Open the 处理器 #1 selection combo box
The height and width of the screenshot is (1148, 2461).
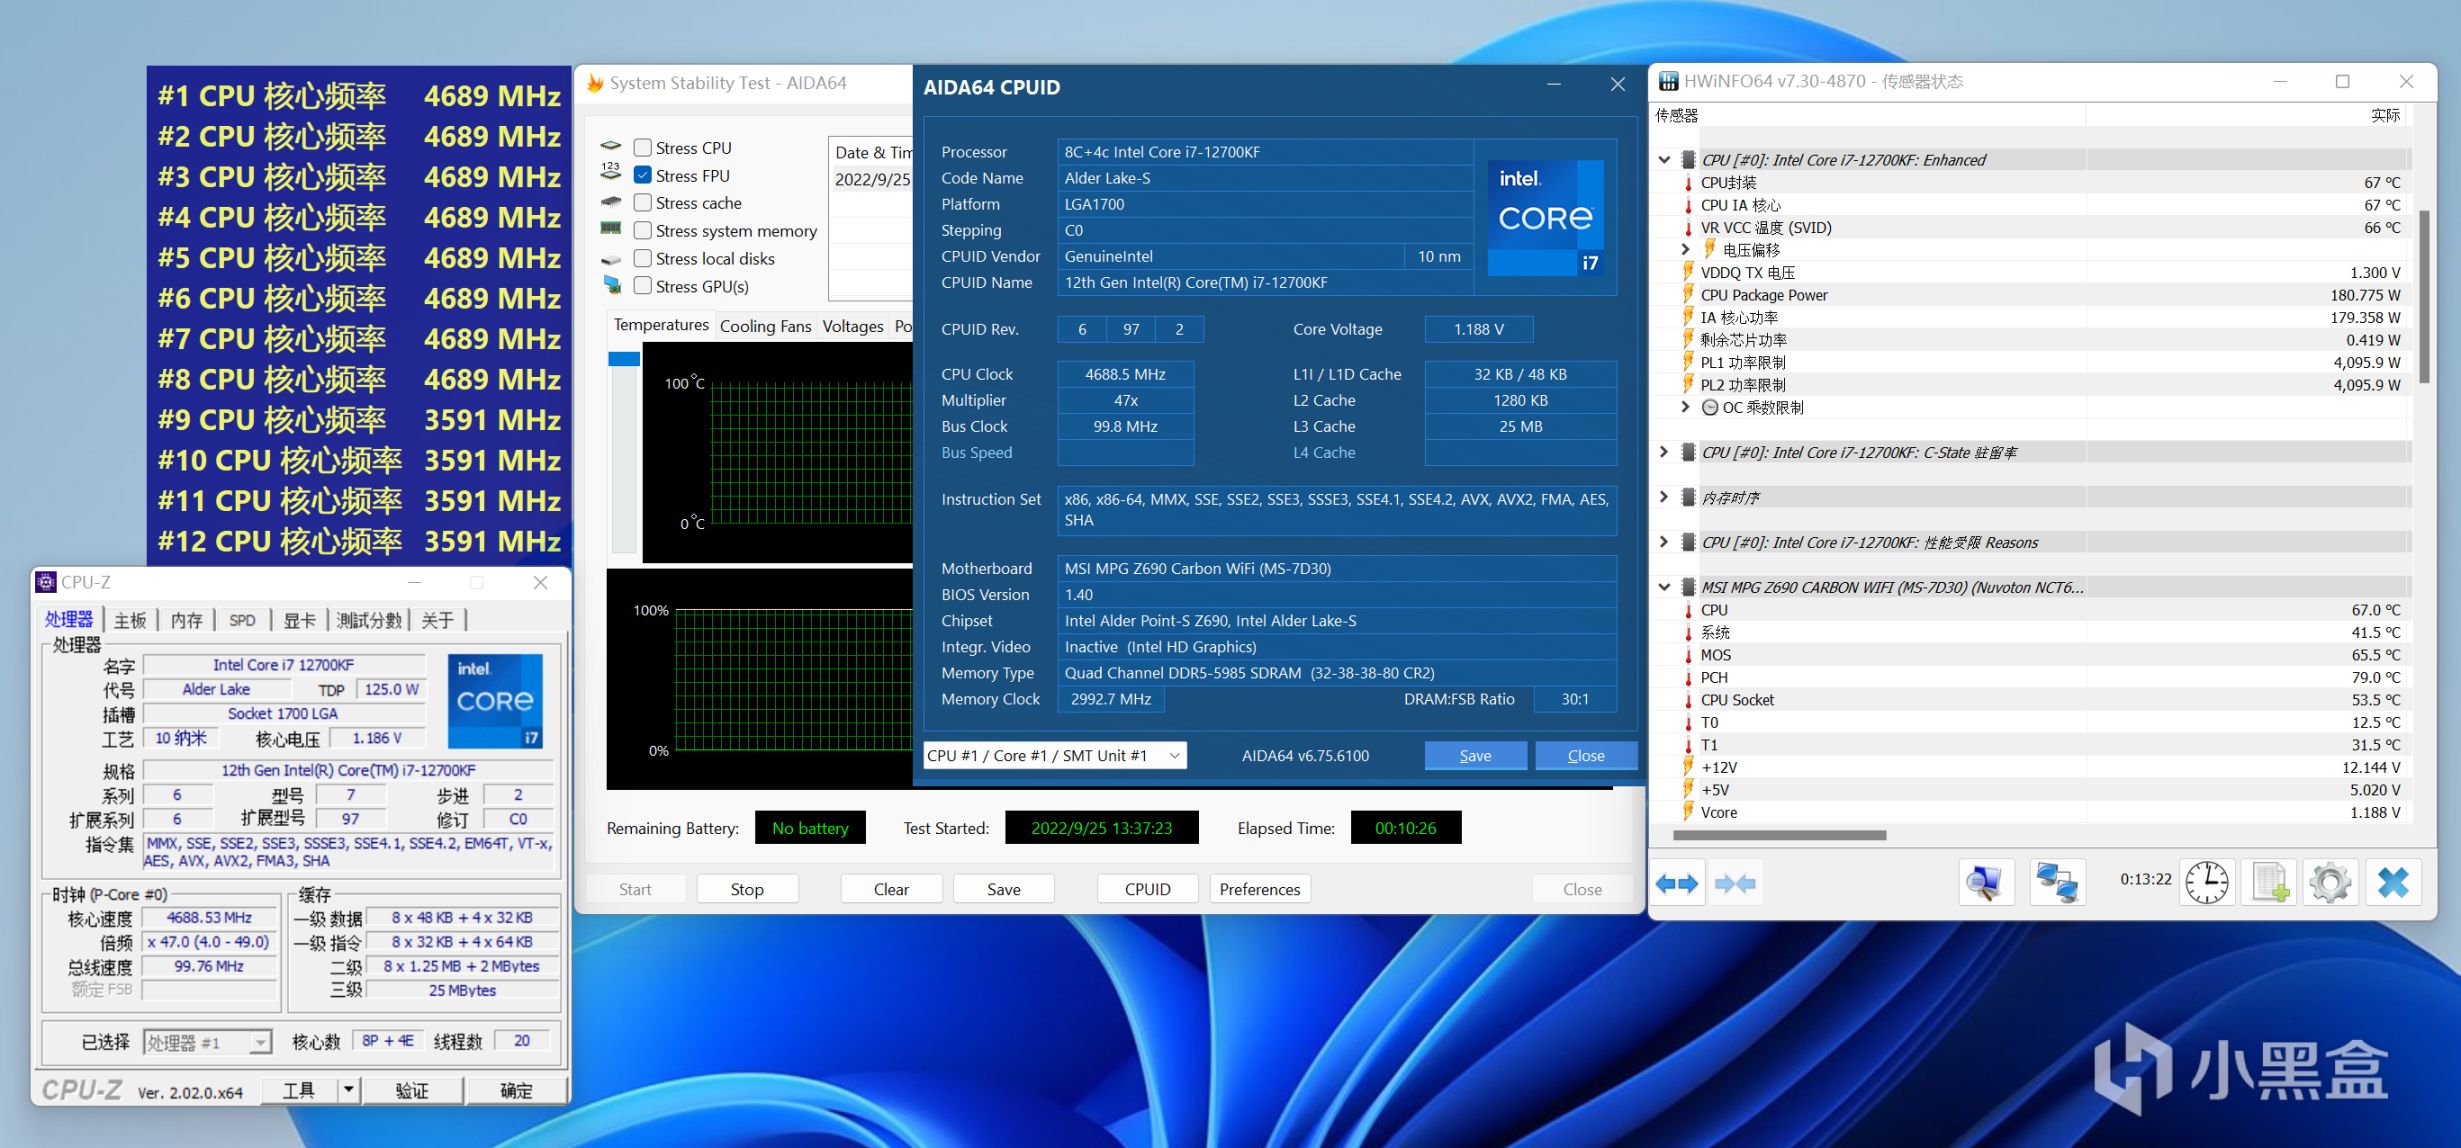207,1043
